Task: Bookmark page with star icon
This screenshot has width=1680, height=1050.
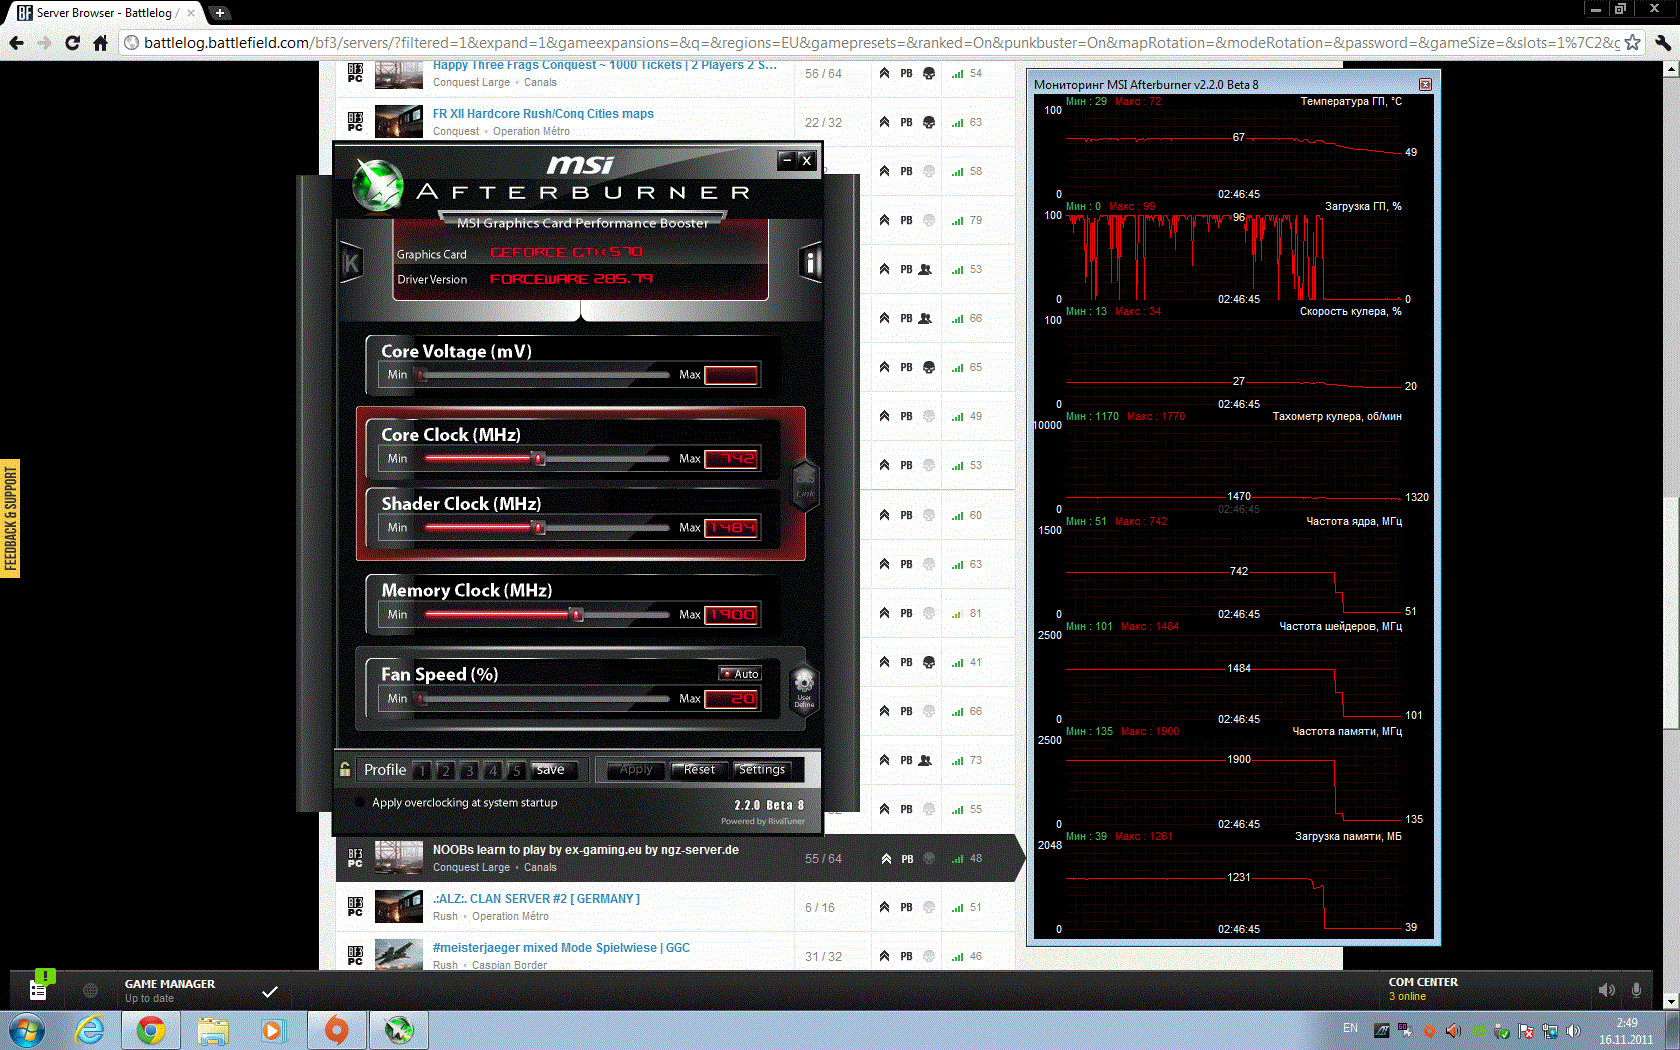Action: [1632, 43]
